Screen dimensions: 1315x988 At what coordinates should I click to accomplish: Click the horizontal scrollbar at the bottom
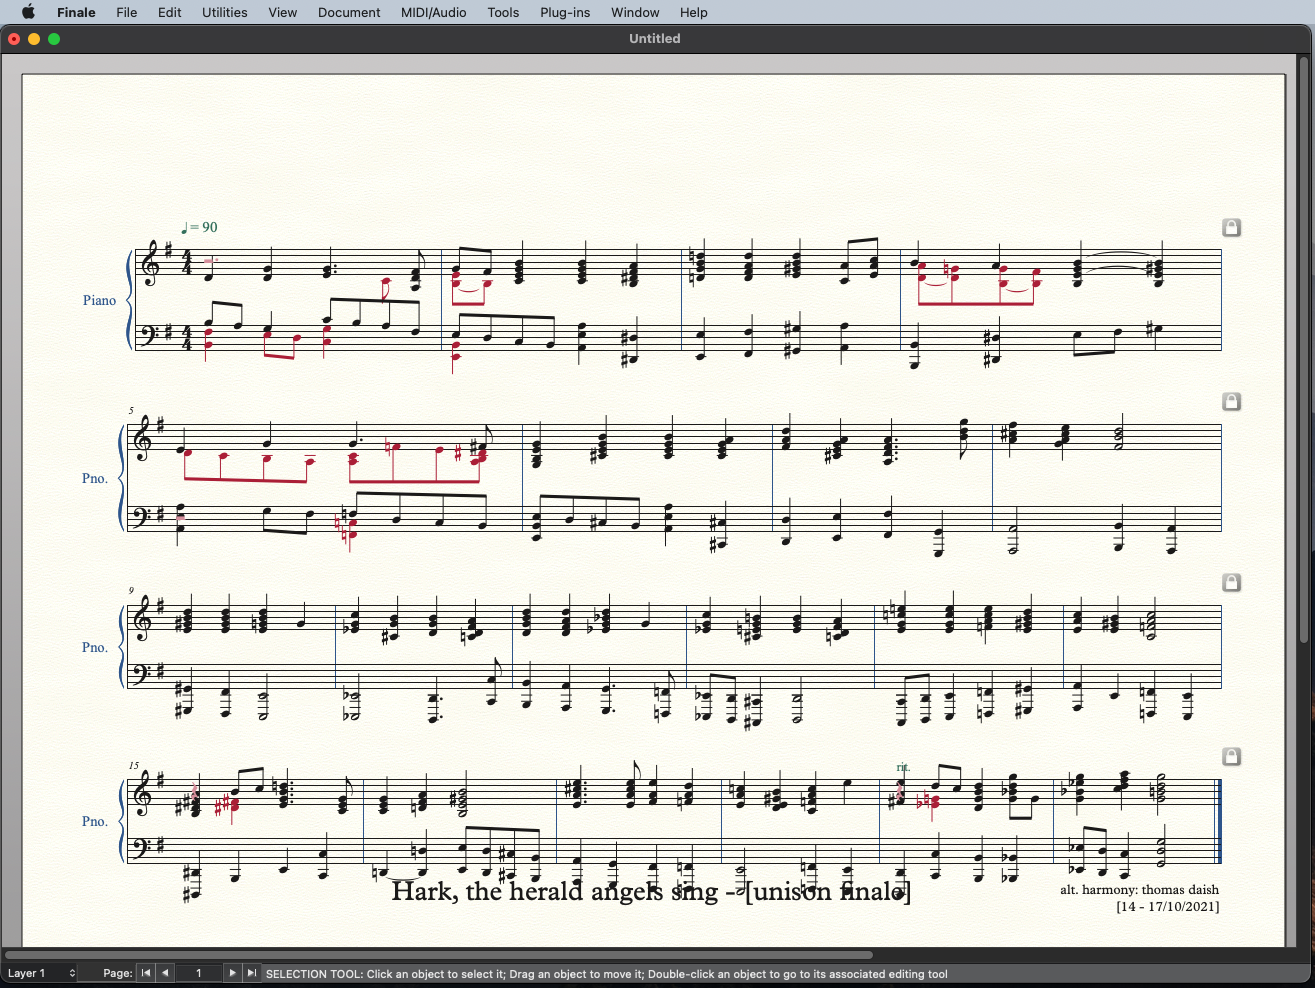tap(440, 955)
